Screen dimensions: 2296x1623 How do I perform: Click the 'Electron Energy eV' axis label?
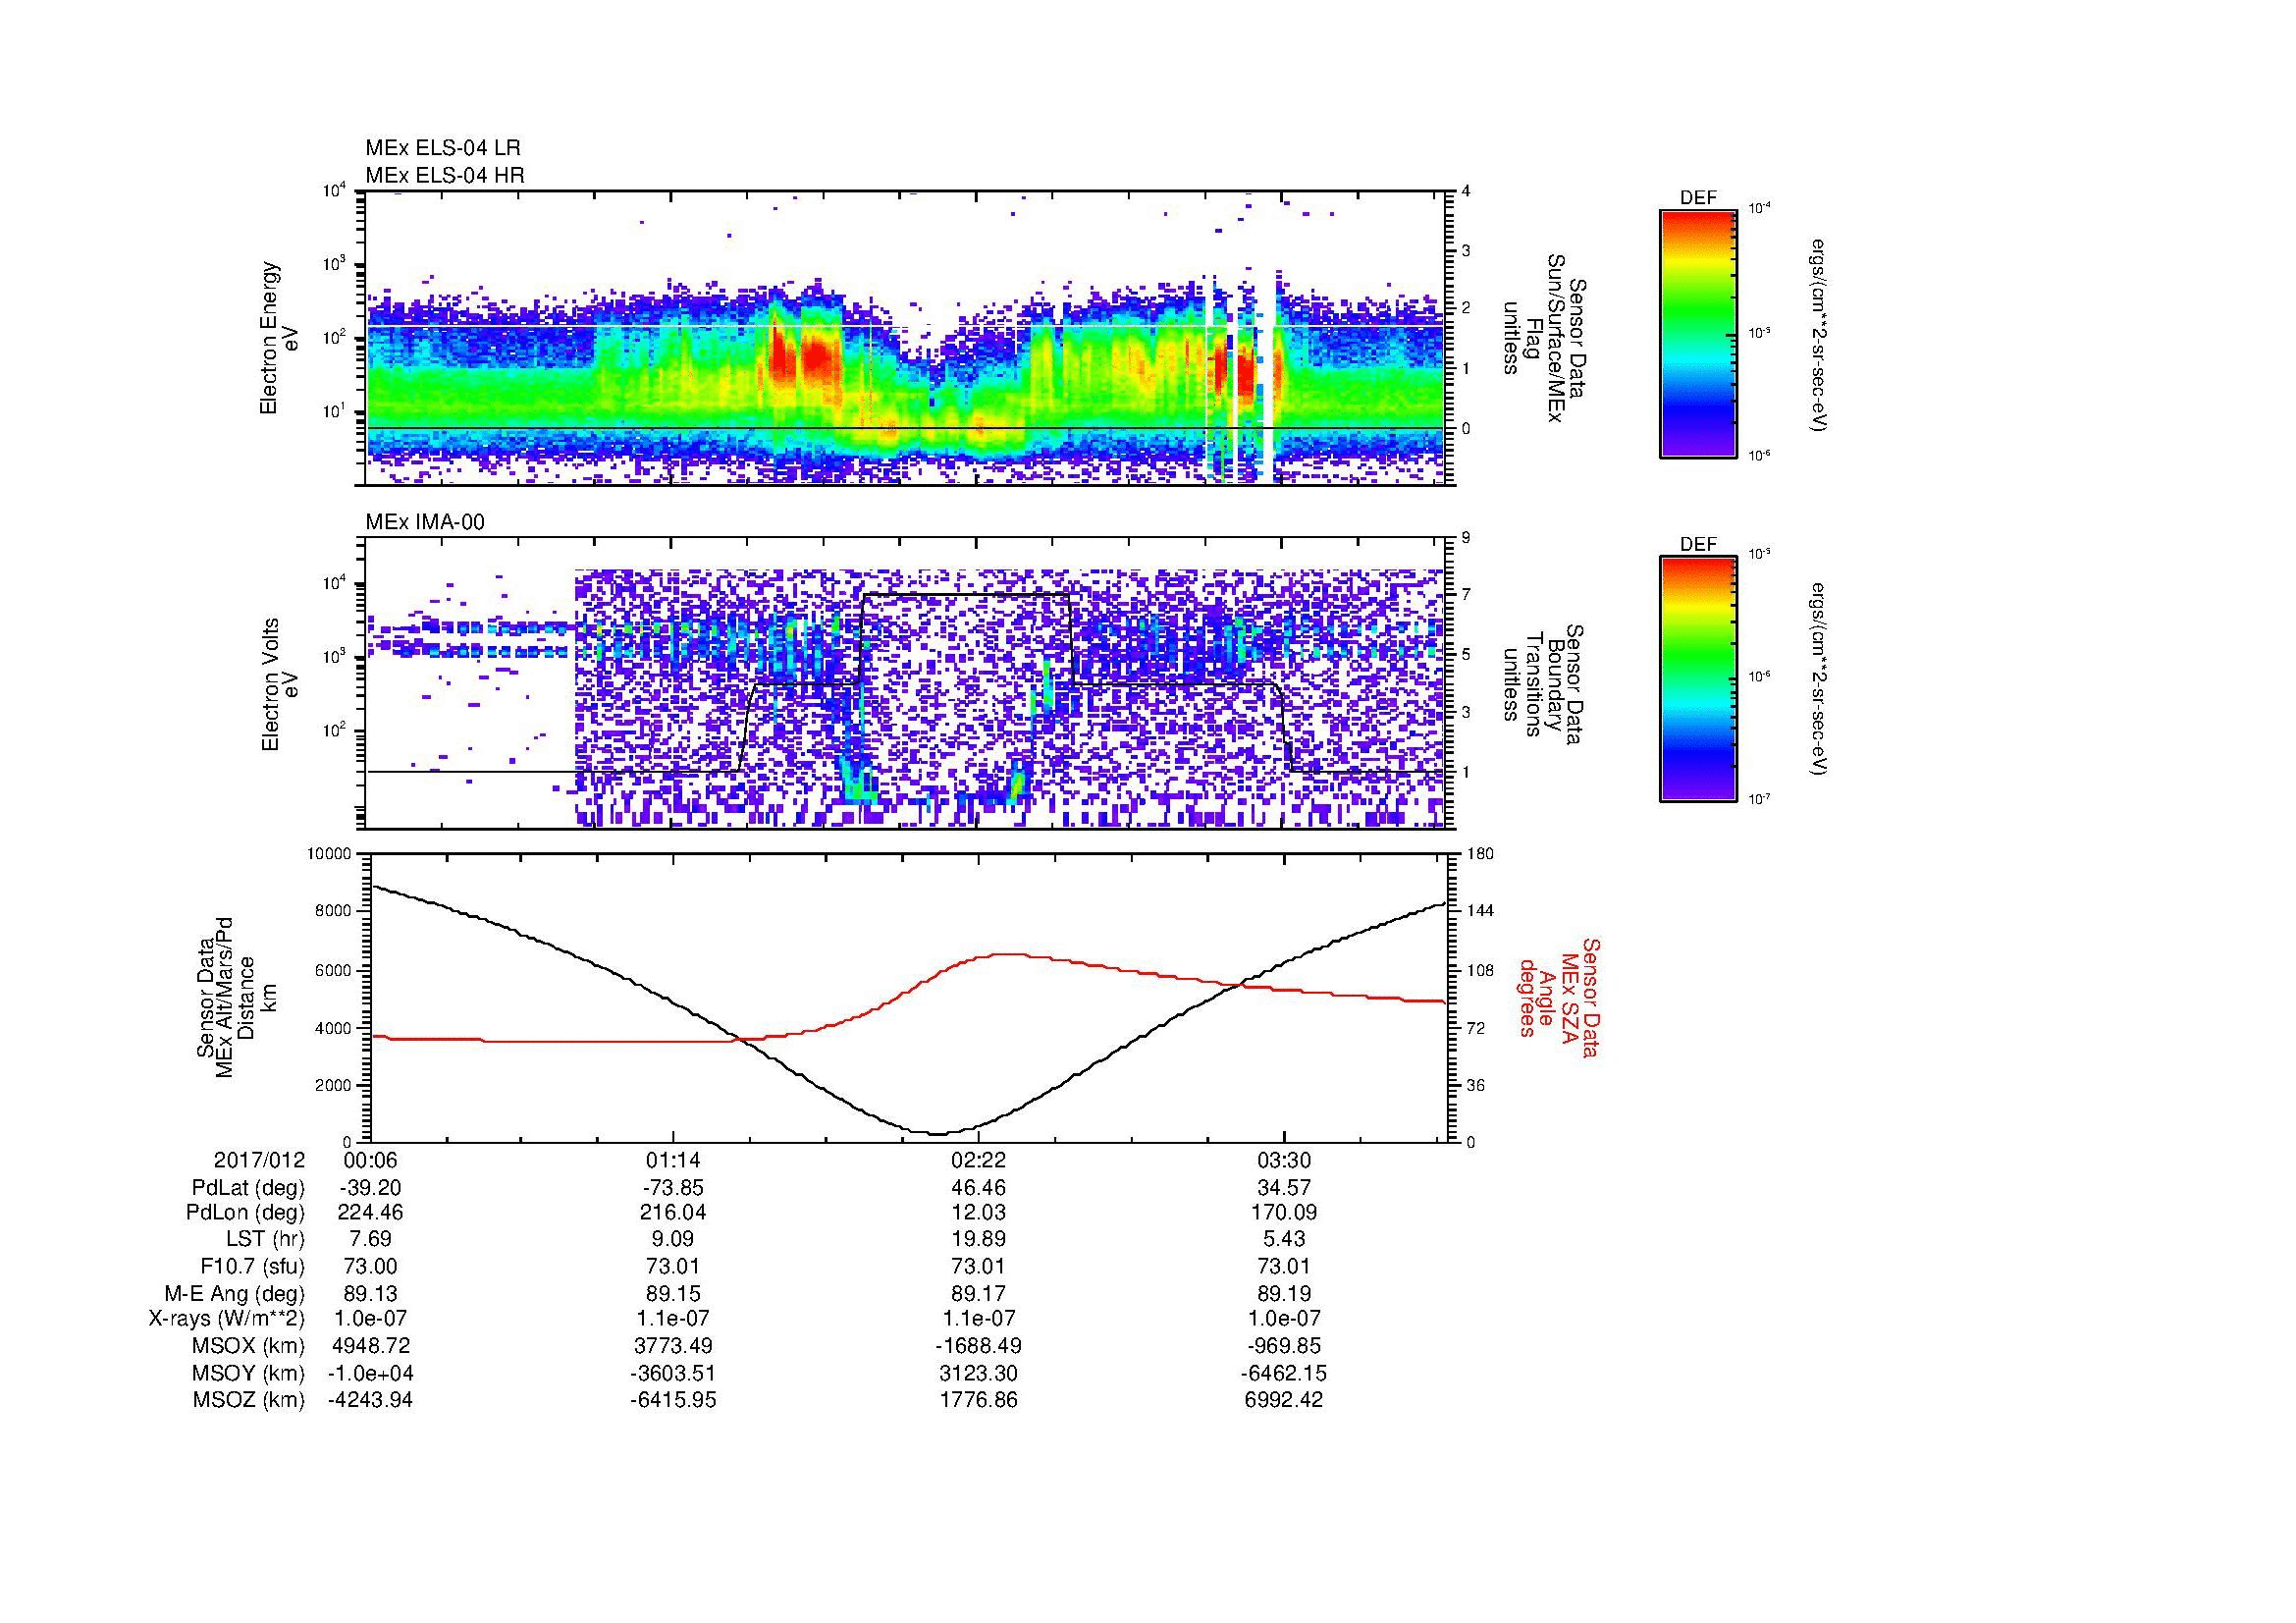[279, 338]
